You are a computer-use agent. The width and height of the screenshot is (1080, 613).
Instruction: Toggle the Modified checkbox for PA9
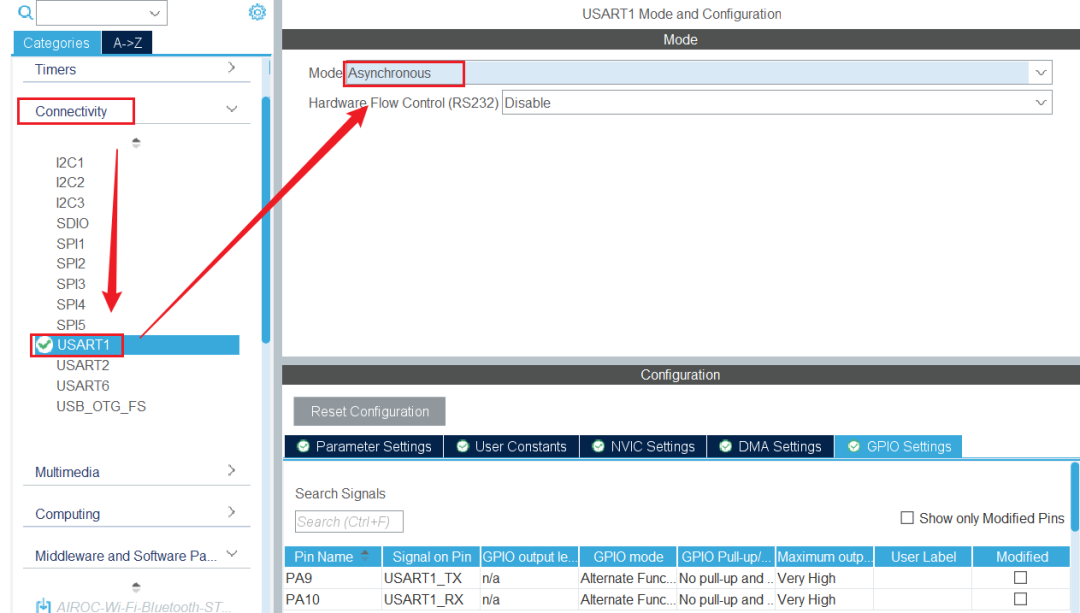[1020, 578]
